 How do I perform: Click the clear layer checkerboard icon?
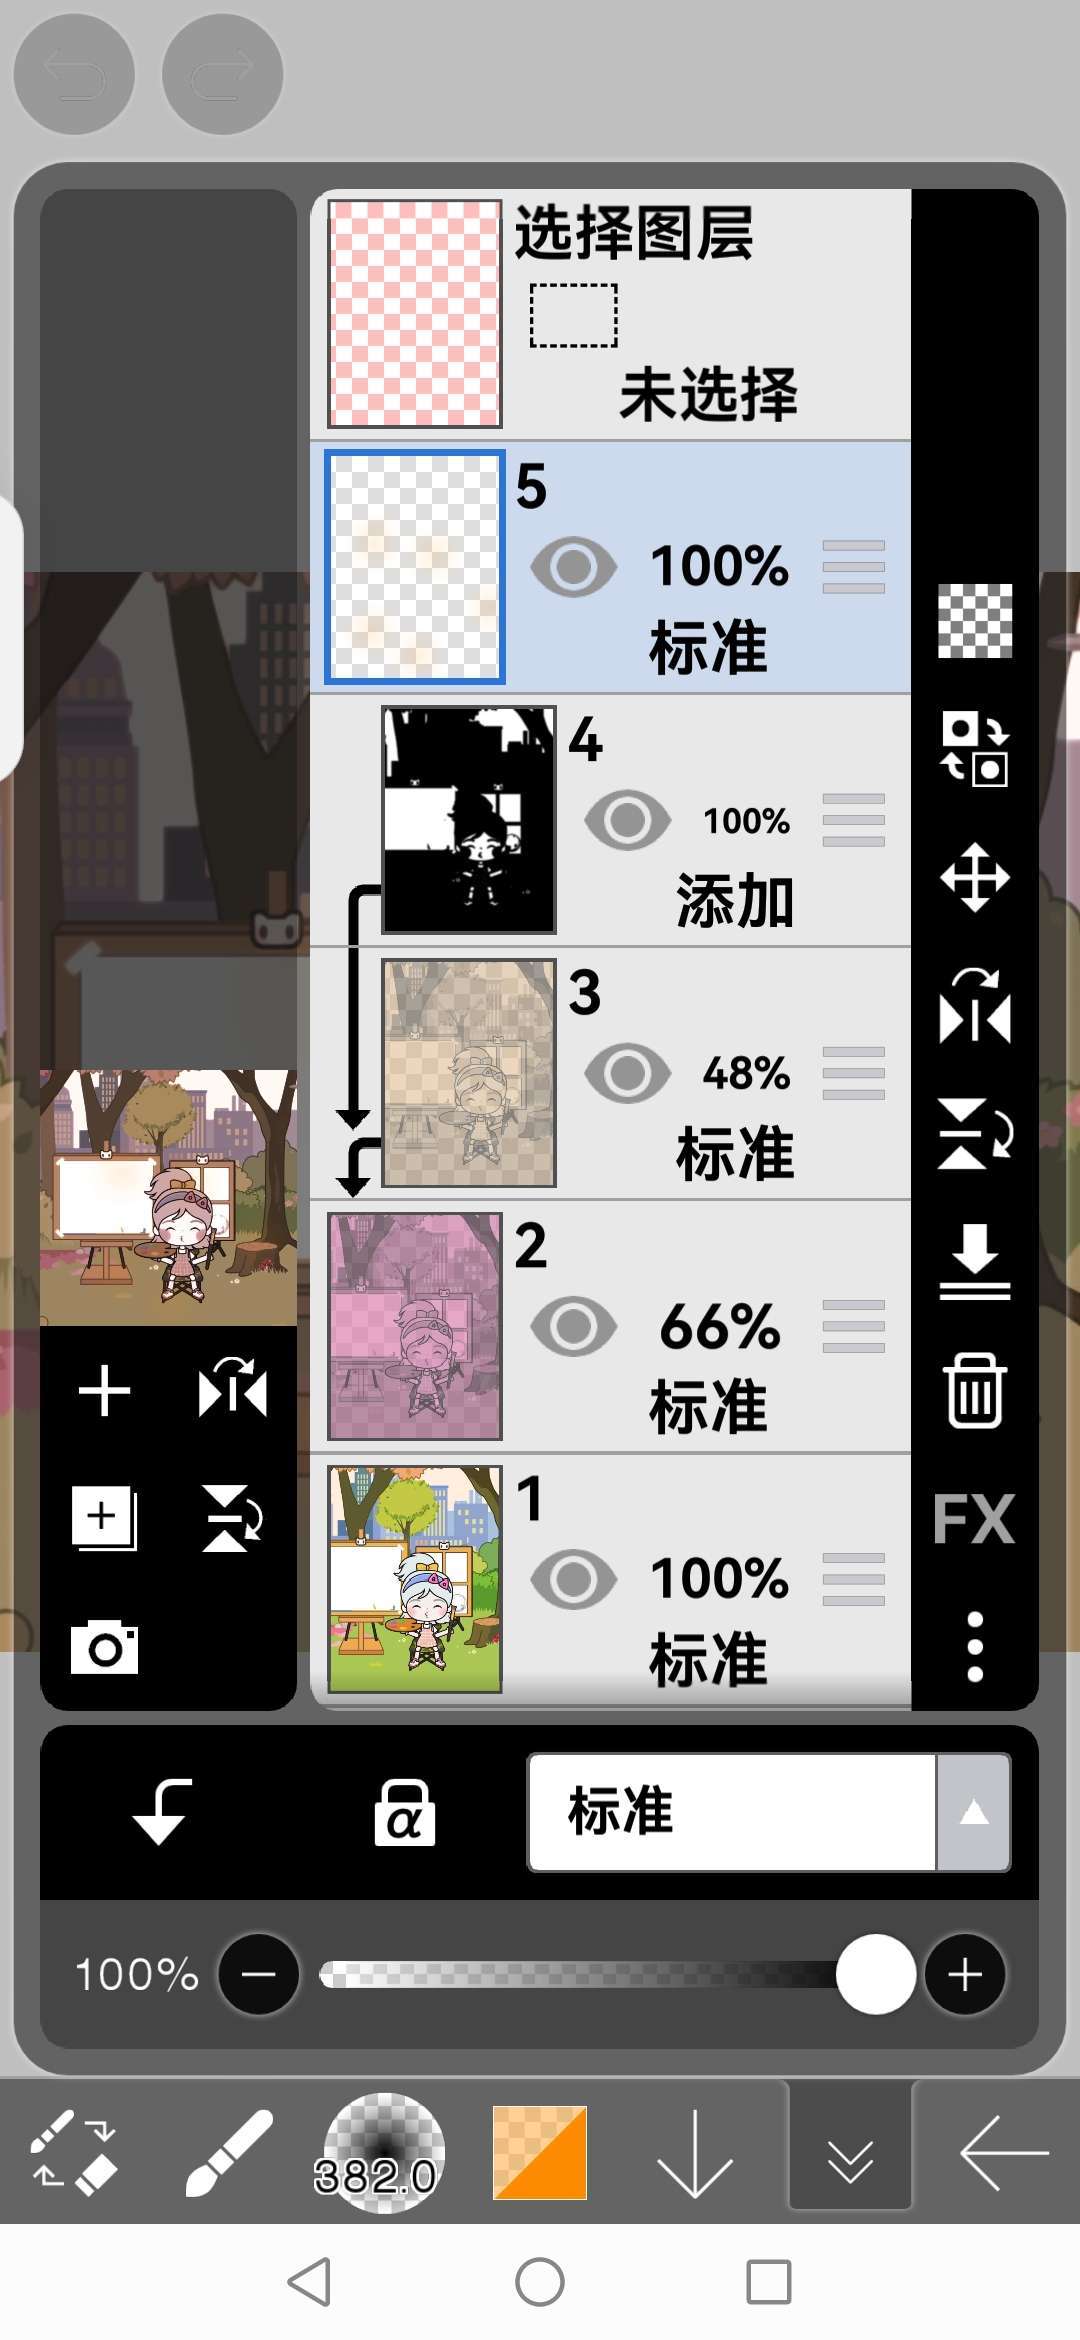[974, 621]
